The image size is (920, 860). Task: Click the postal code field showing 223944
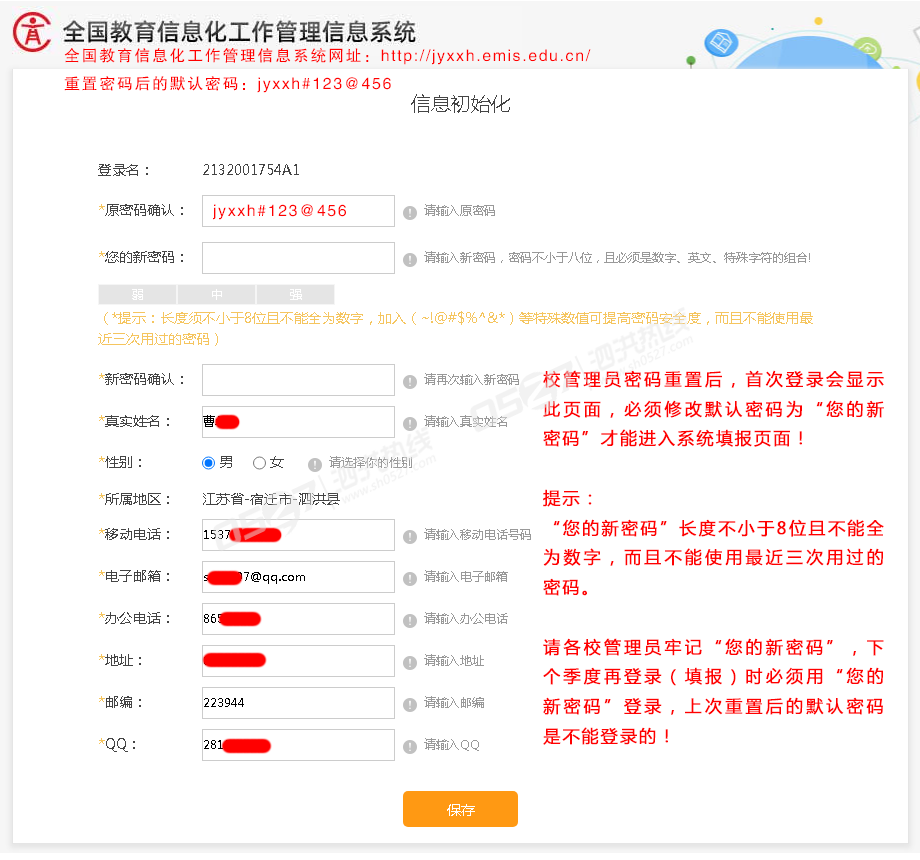click(x=298, y=703)
